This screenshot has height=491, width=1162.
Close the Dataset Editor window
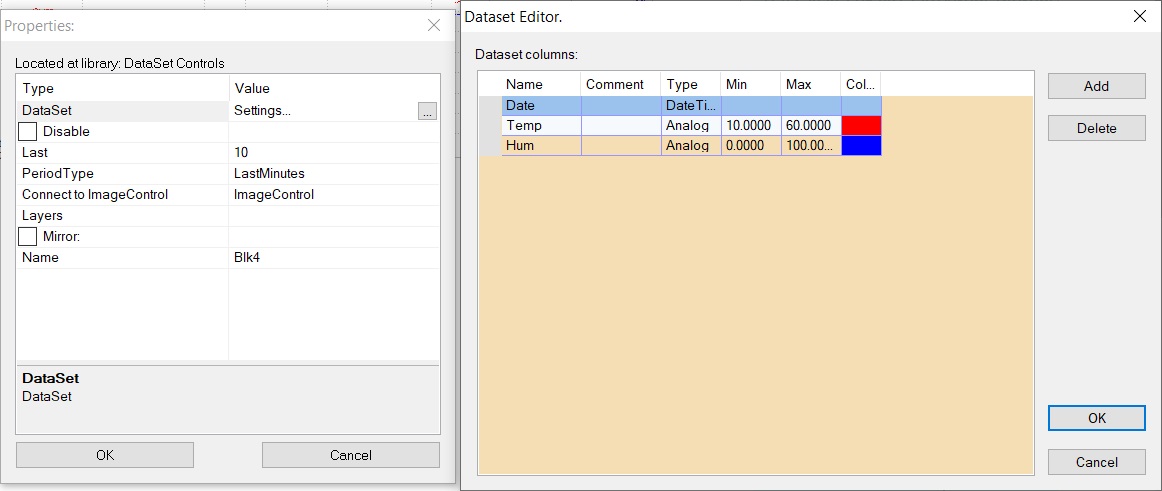click(1141, 16)
